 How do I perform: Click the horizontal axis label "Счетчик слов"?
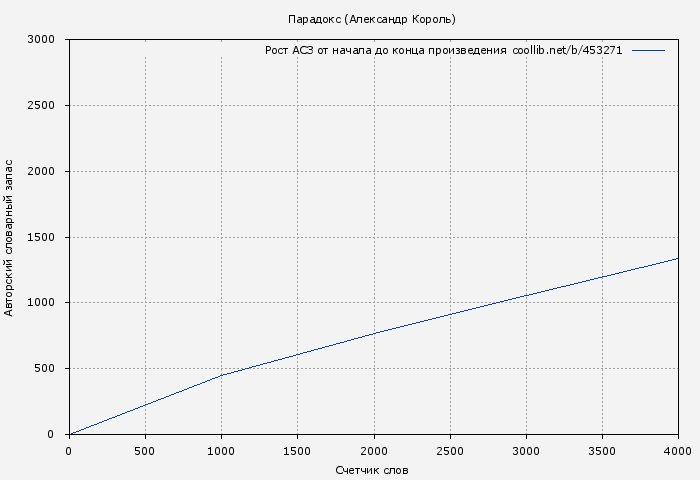click(x=372, y=470)
